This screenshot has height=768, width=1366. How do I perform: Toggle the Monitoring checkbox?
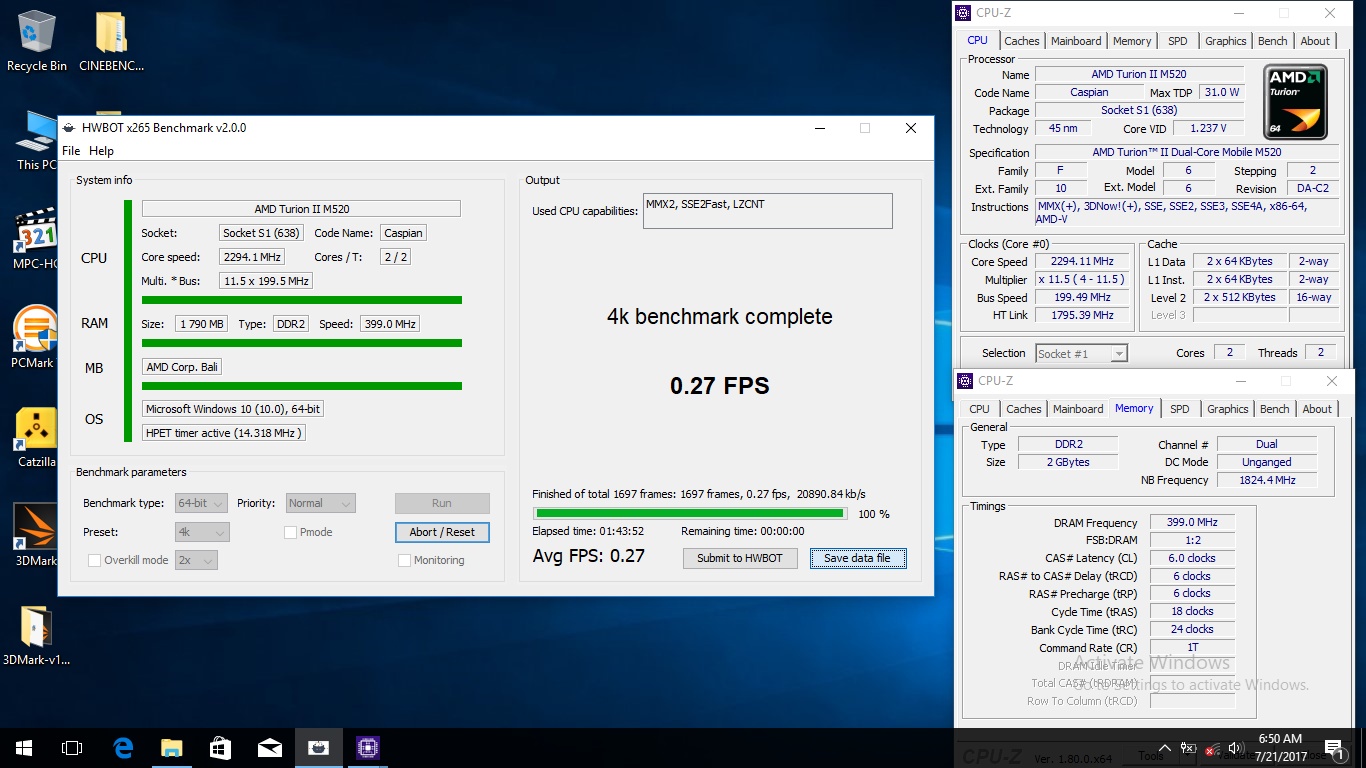coord(404,560)
